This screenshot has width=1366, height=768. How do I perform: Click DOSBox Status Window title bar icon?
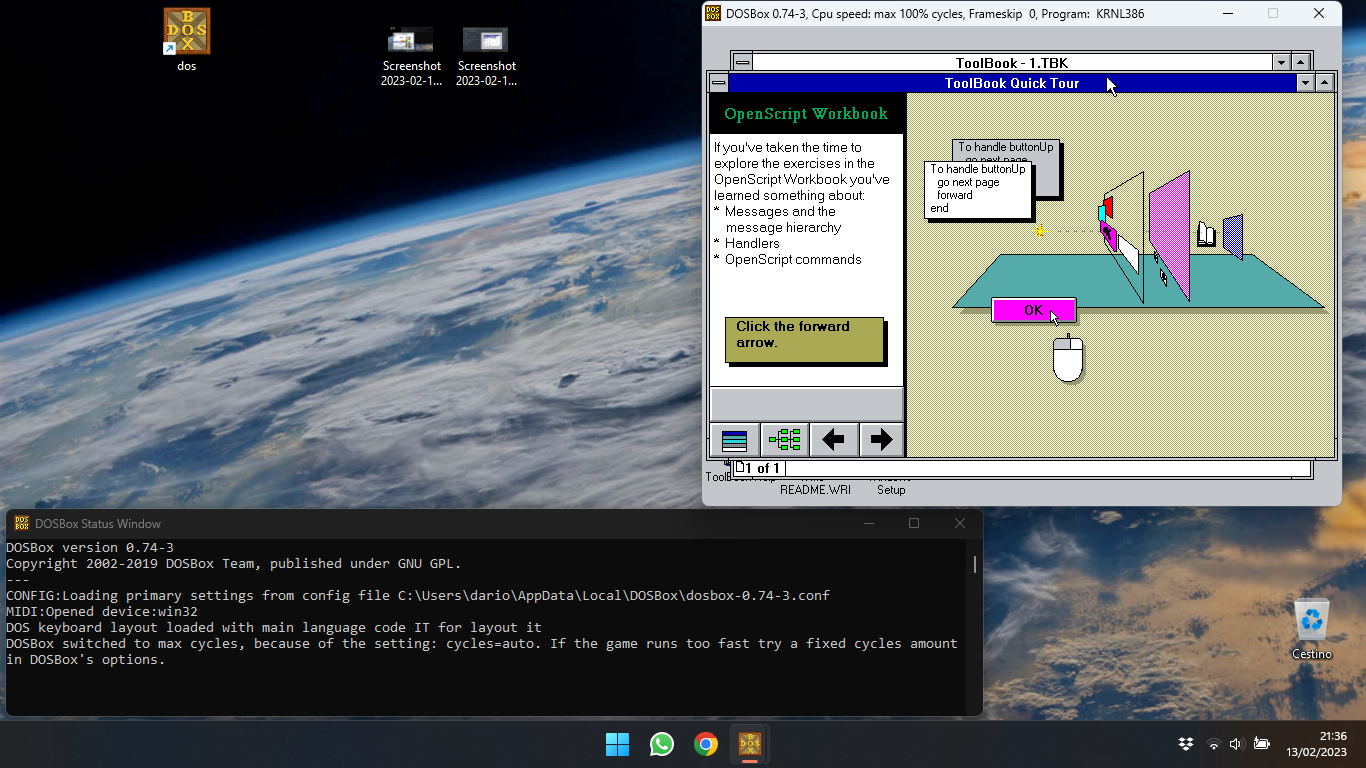(x=21, y=523)
